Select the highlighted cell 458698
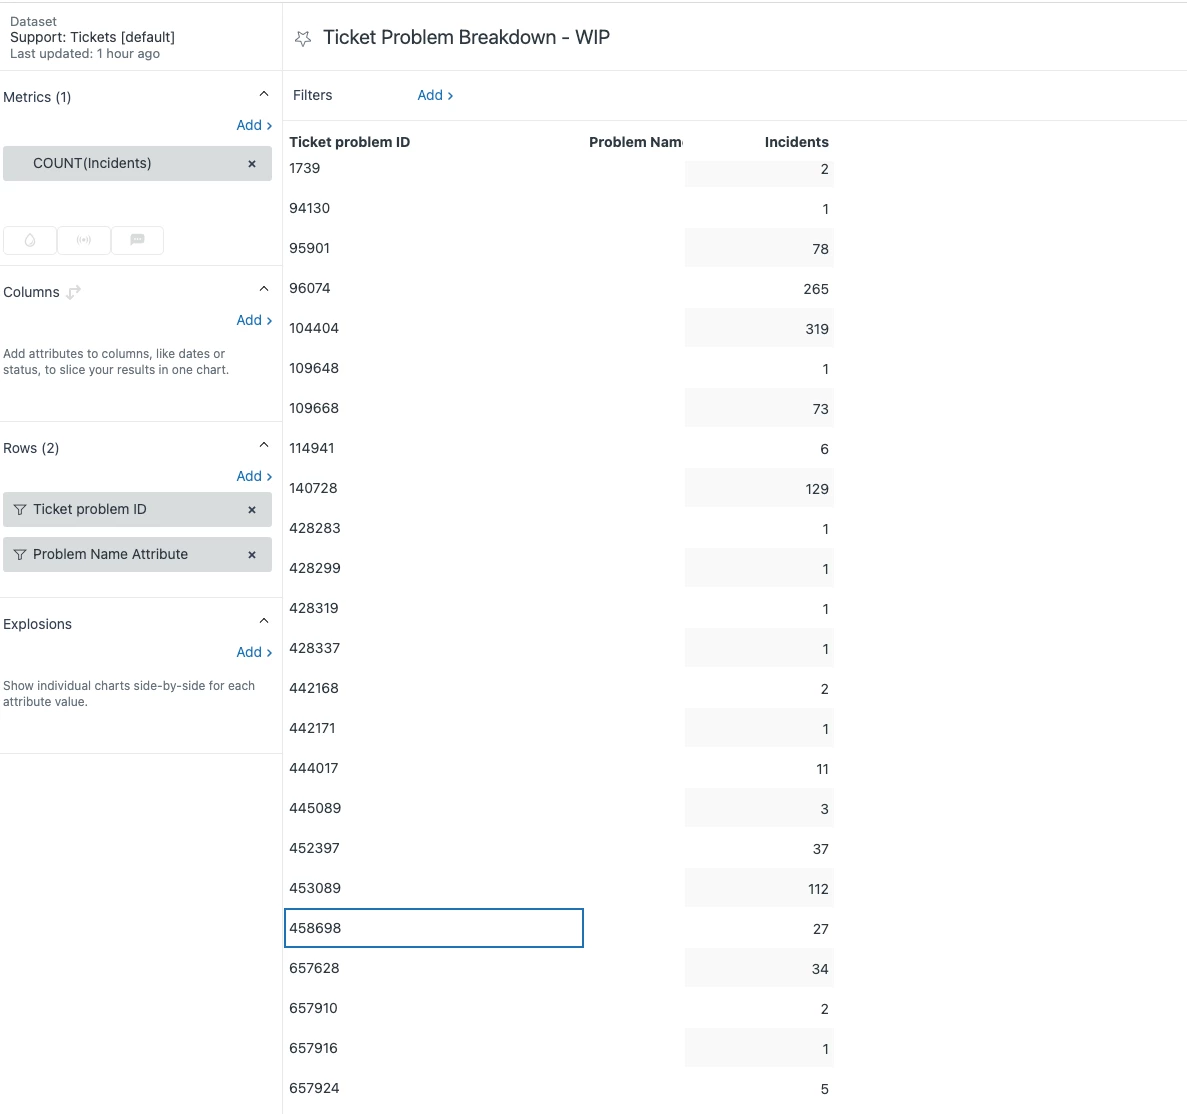1187x1114 pixels. 434,928
